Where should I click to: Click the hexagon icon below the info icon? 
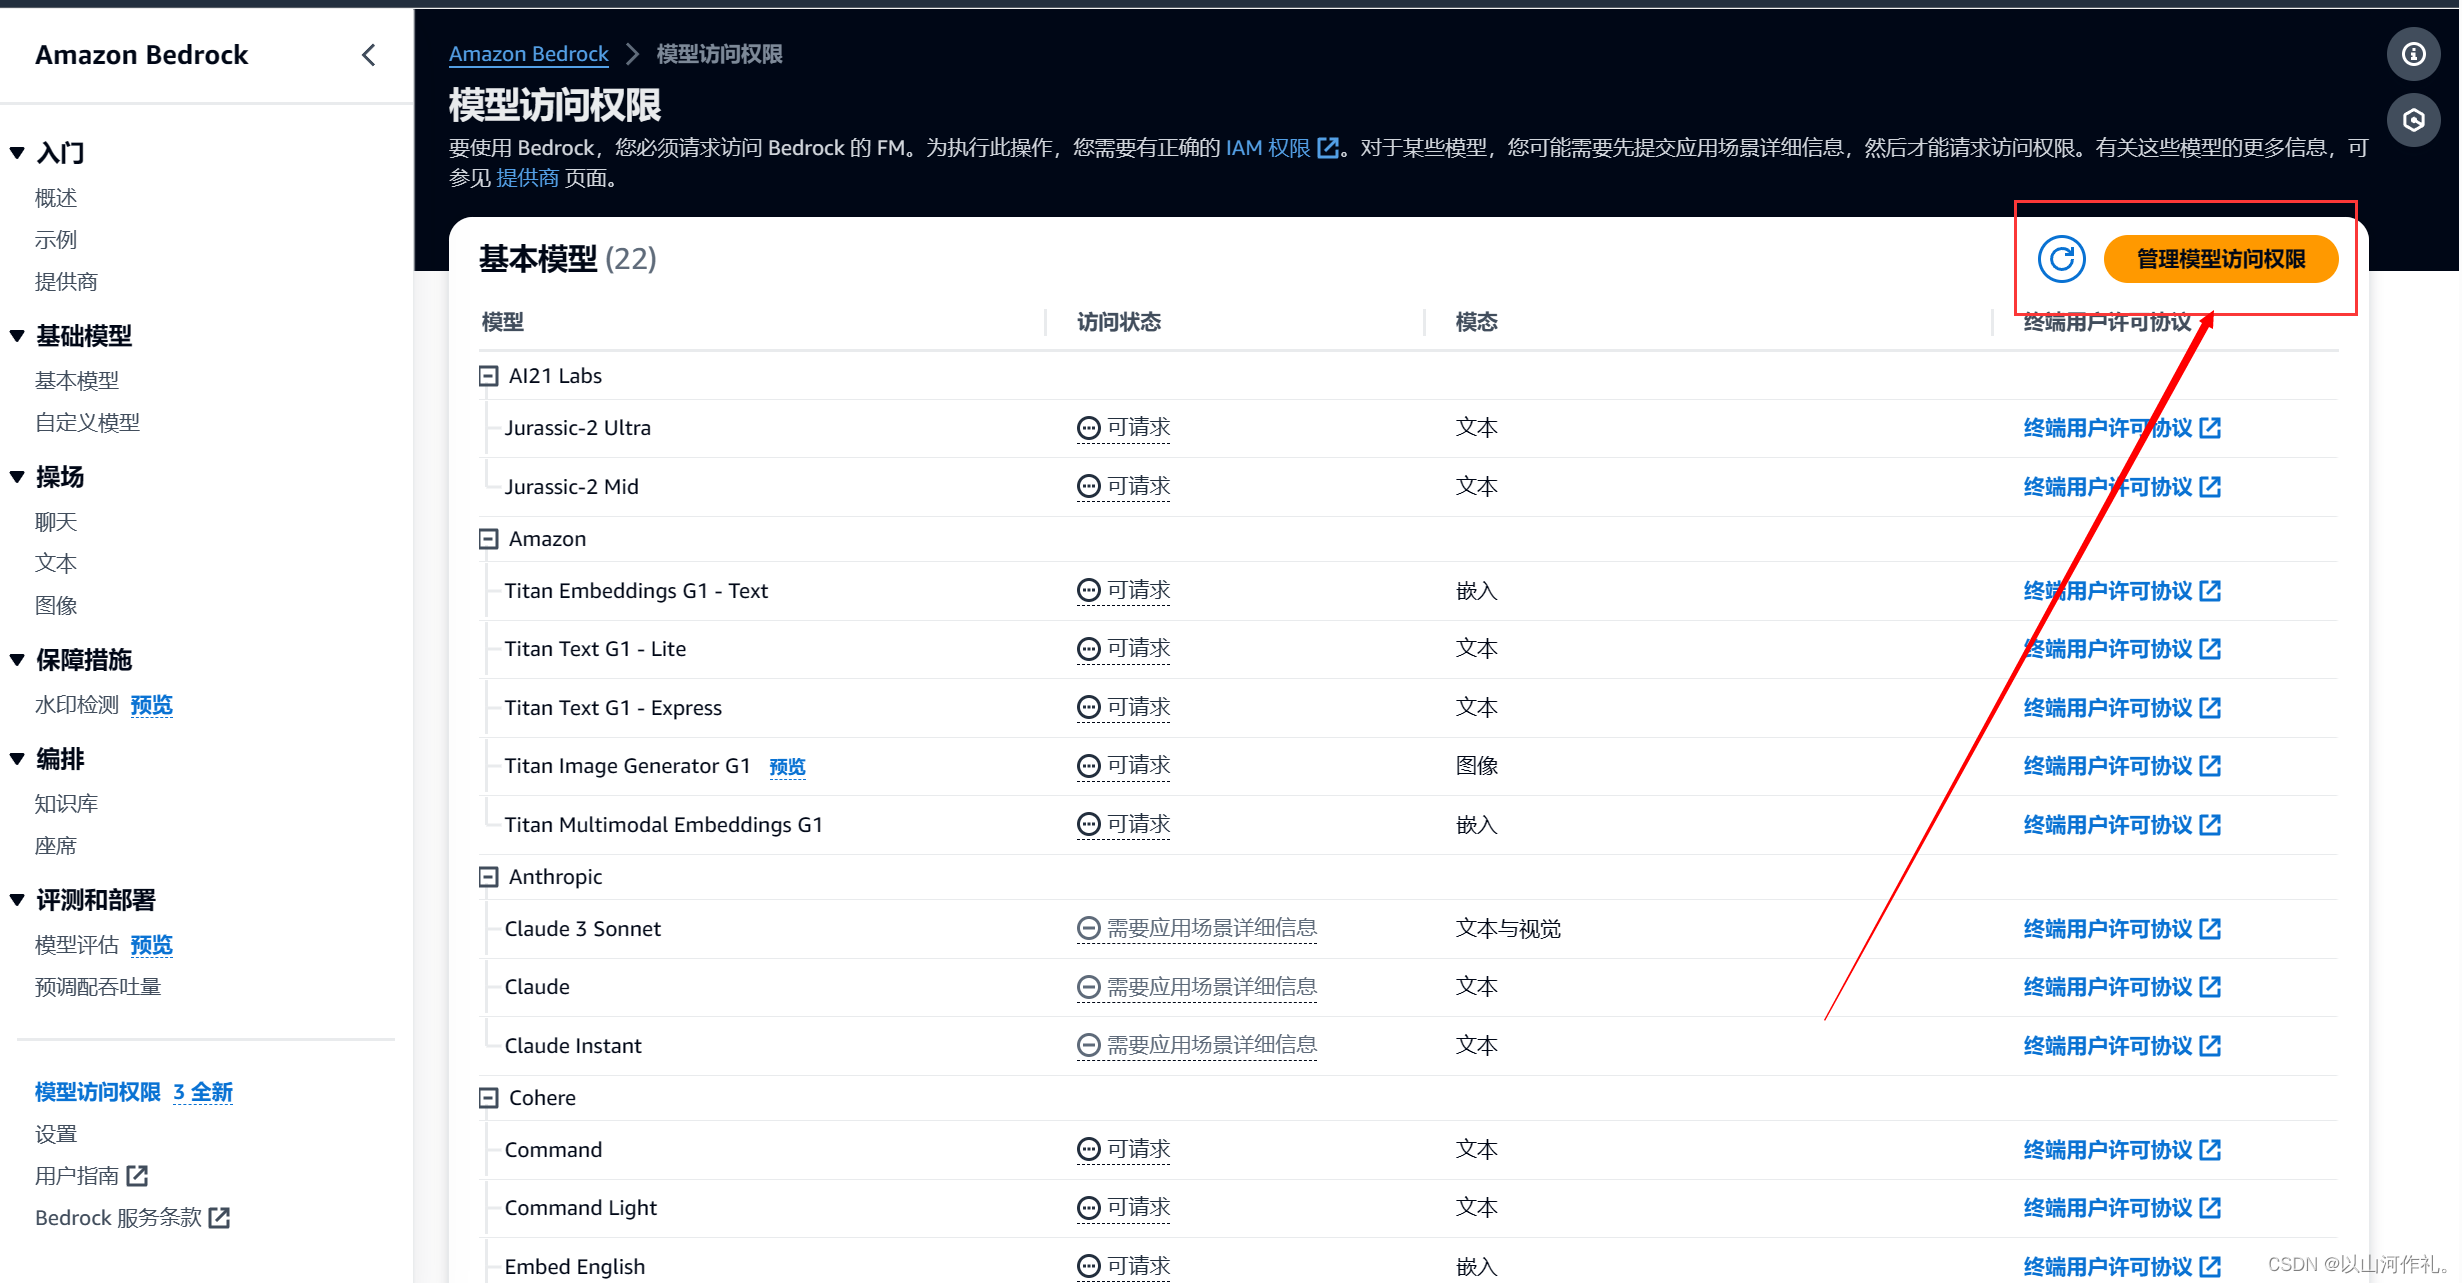coord(2413,121)
